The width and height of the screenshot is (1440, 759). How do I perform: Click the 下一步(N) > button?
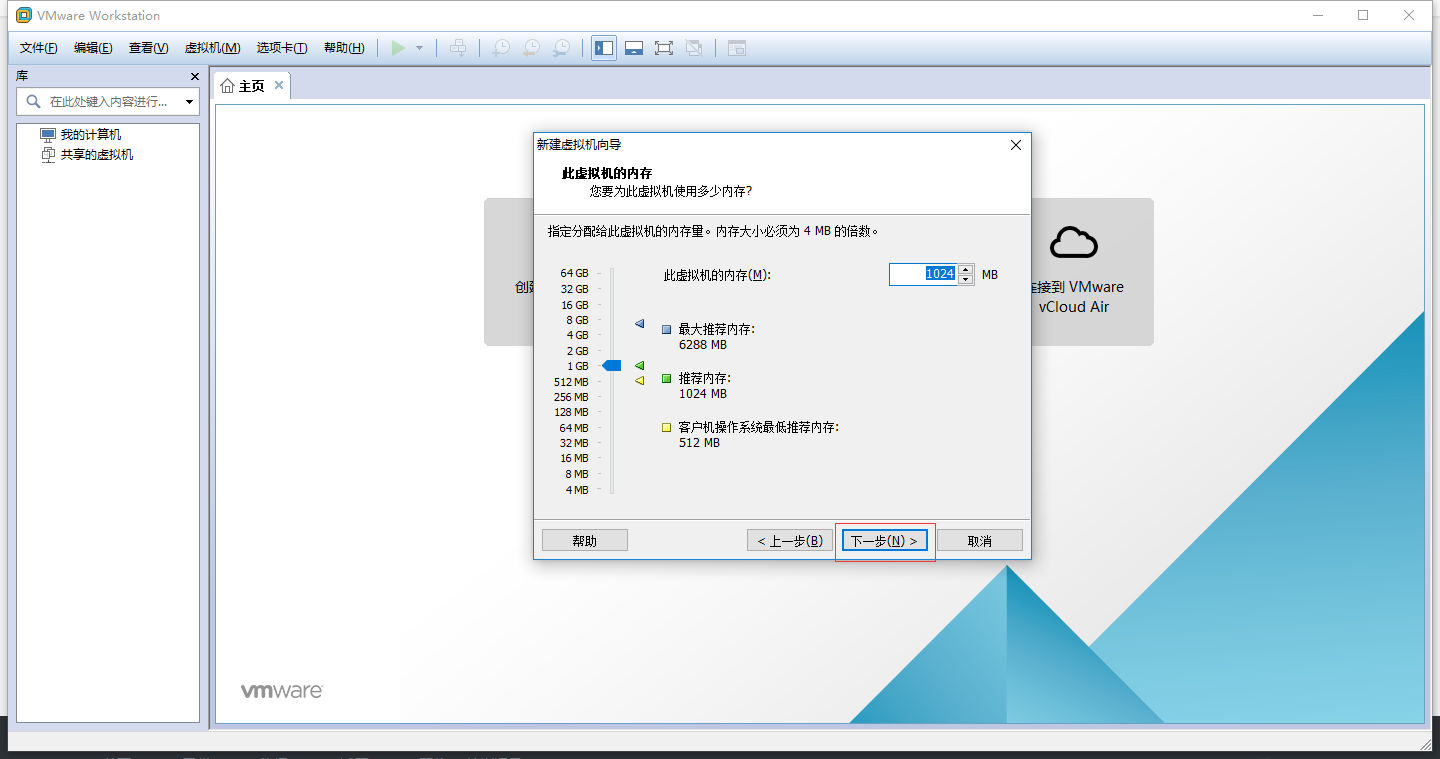pyautogui.click(x=885, y=541)
